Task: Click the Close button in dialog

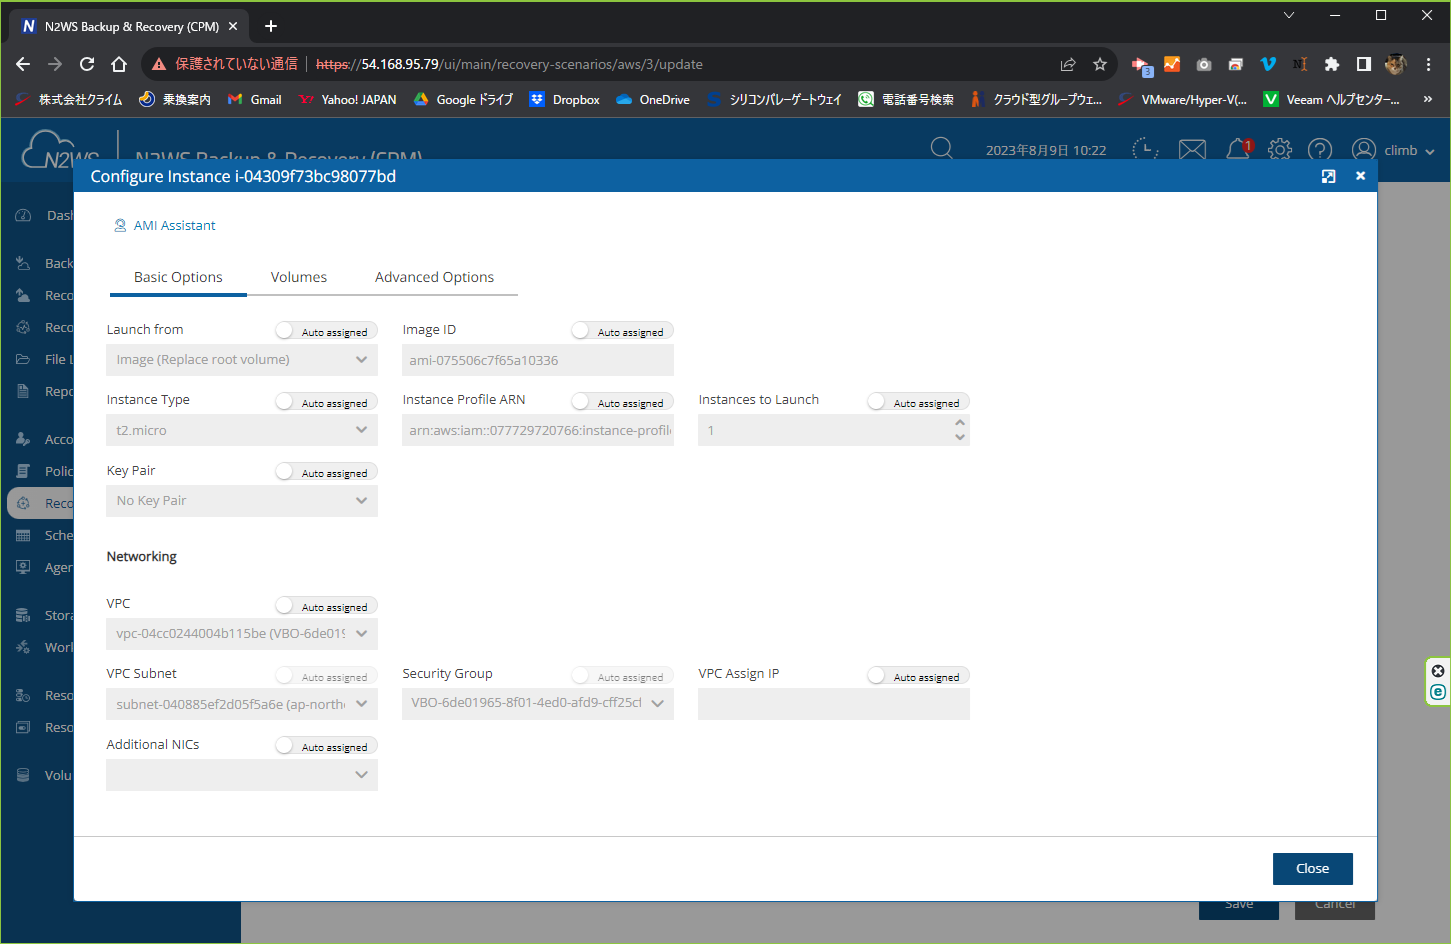Action: [1312, 869]
